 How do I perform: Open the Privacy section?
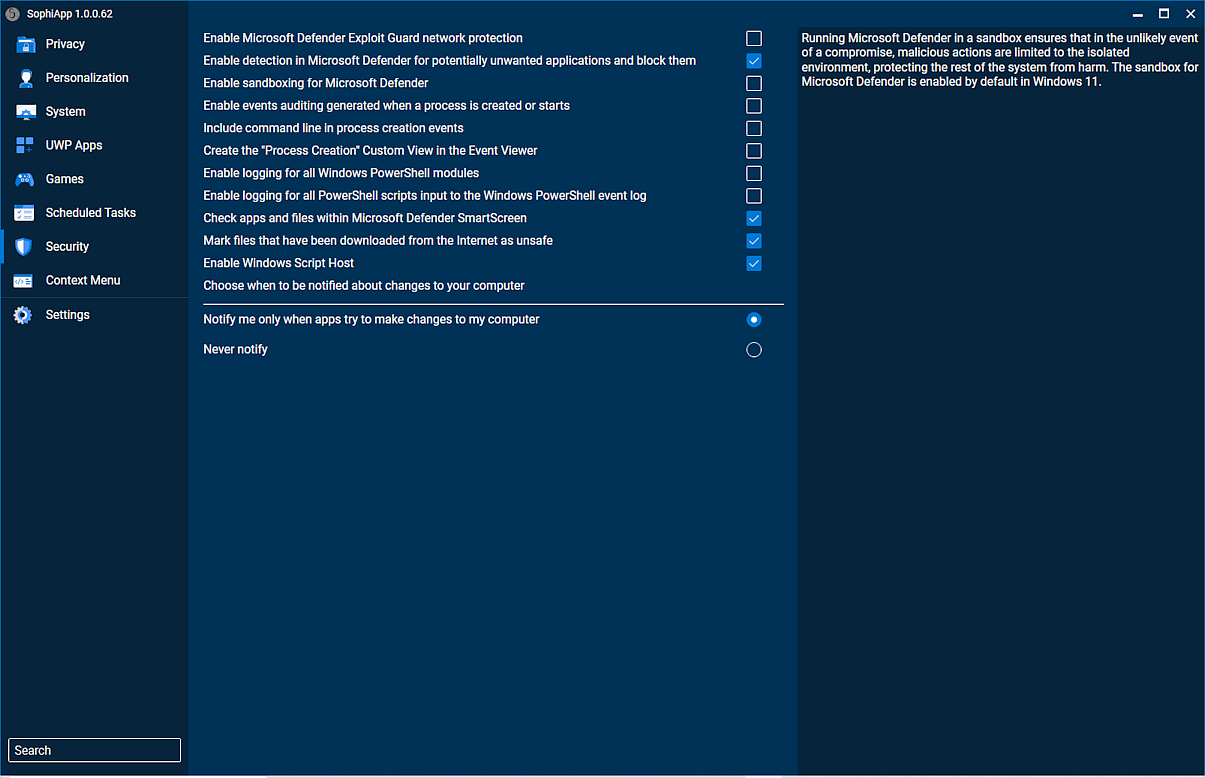[x=65, y=44]
